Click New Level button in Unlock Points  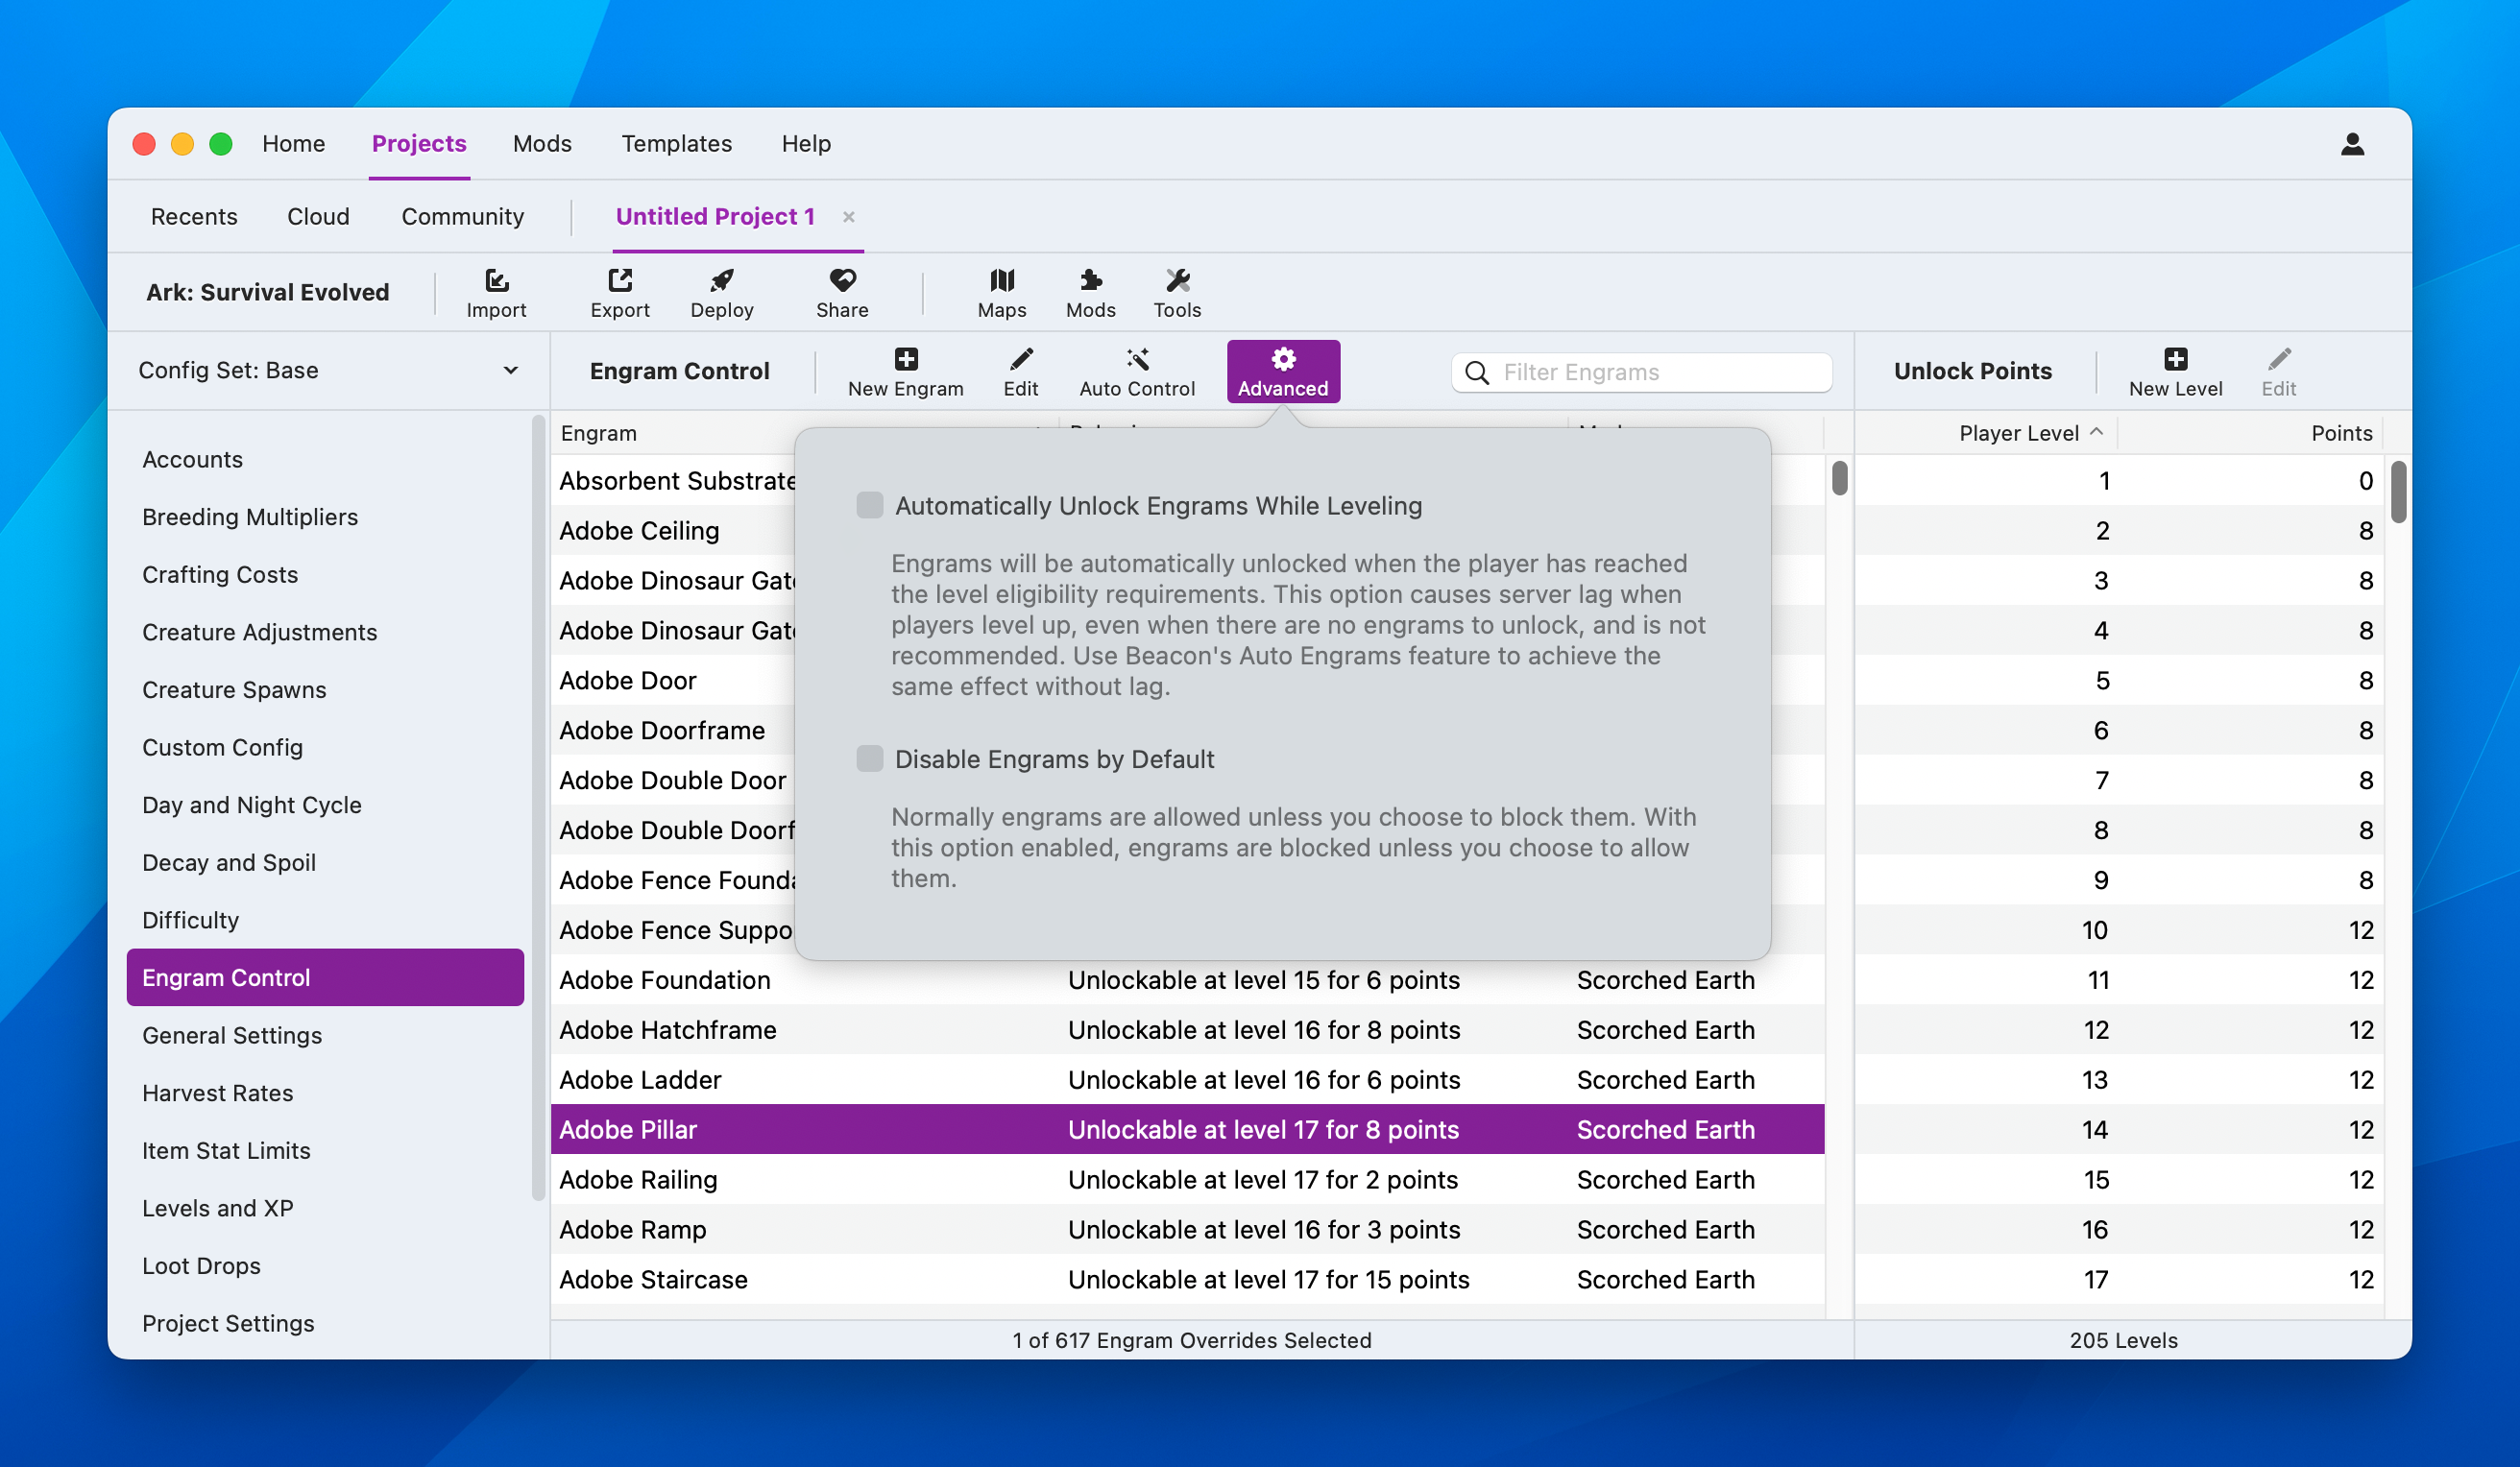pyautogui.click(x=2175, y=372)
